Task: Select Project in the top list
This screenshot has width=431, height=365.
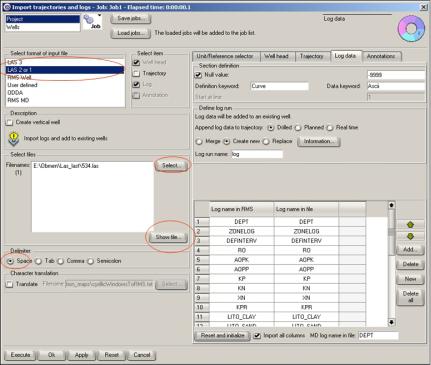Action: 43,19
